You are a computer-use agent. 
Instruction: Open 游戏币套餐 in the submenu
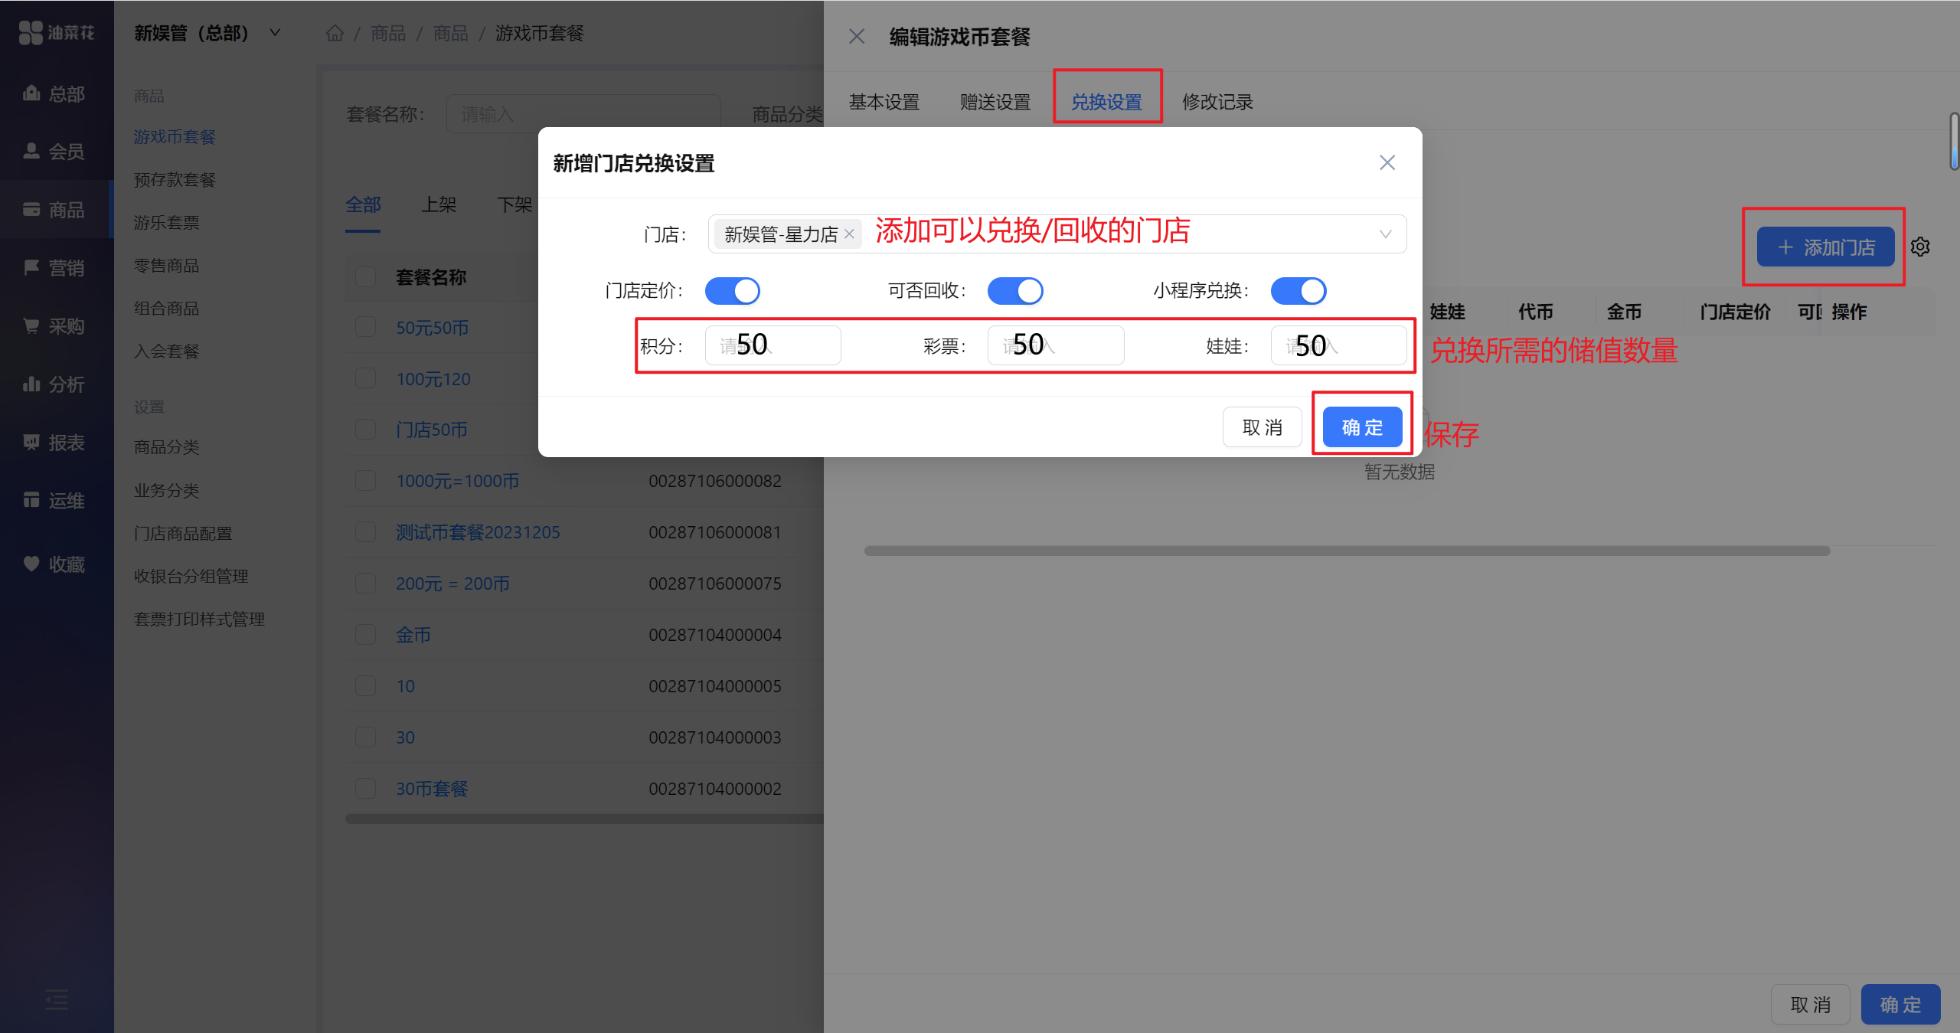click(x=175, y=137)
